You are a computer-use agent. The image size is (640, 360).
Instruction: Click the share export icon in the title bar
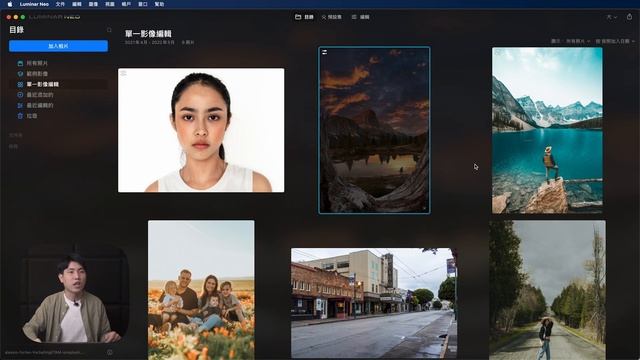(x=629, y=17)
